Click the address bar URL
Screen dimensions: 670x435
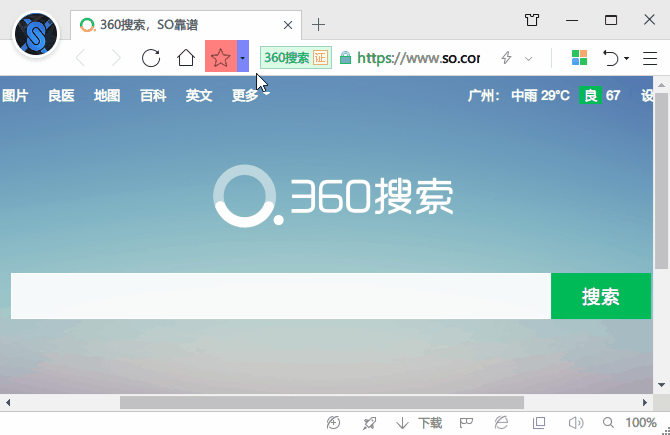click(418, 58)
